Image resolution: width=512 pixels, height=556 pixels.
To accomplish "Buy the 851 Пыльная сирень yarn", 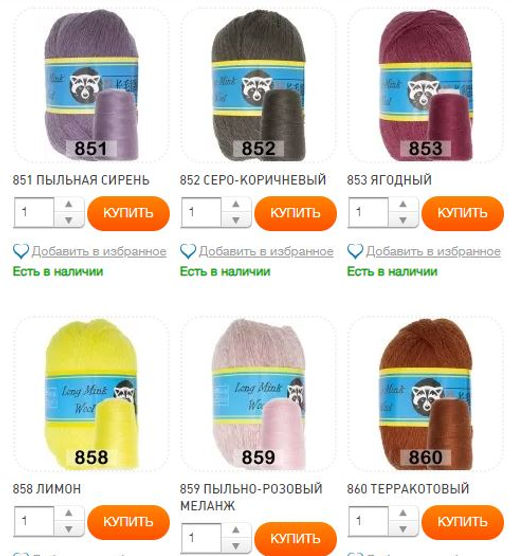I will tap(128, 213).
